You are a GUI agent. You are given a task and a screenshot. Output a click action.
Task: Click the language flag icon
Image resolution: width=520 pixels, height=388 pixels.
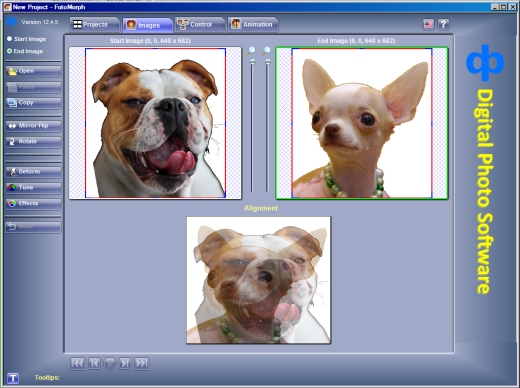(x=428, y=24)
